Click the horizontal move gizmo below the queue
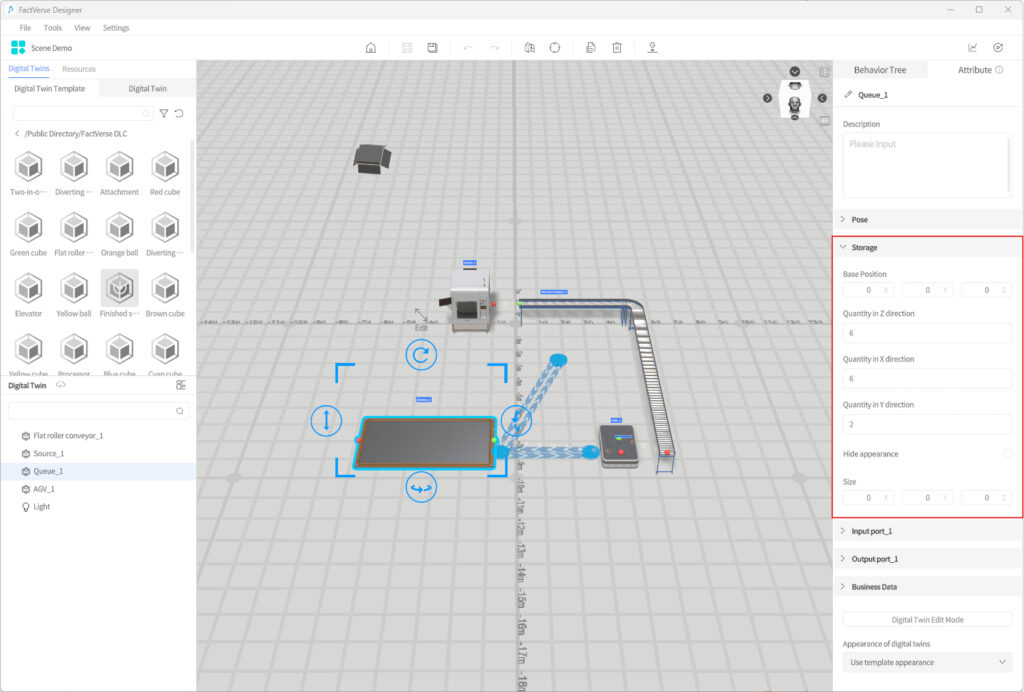Viewport: 1024px width, 692px height. [x=421, y=488]
